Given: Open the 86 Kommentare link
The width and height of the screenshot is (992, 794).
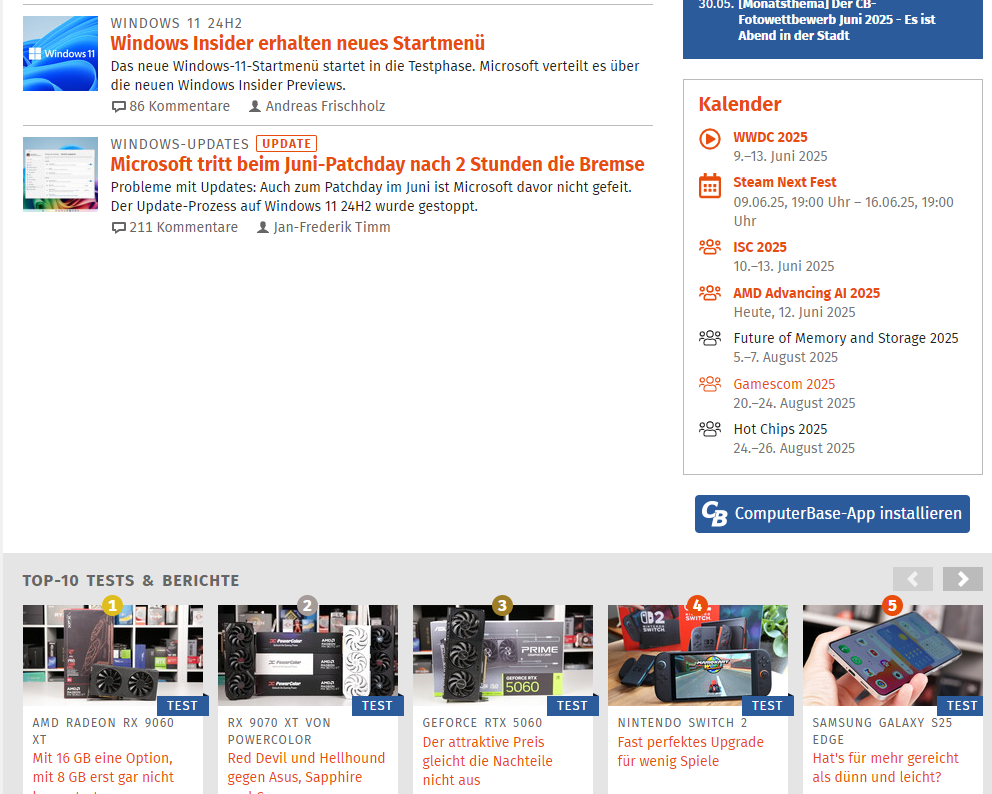Looking at the screenshot, I should coord(180,106).
